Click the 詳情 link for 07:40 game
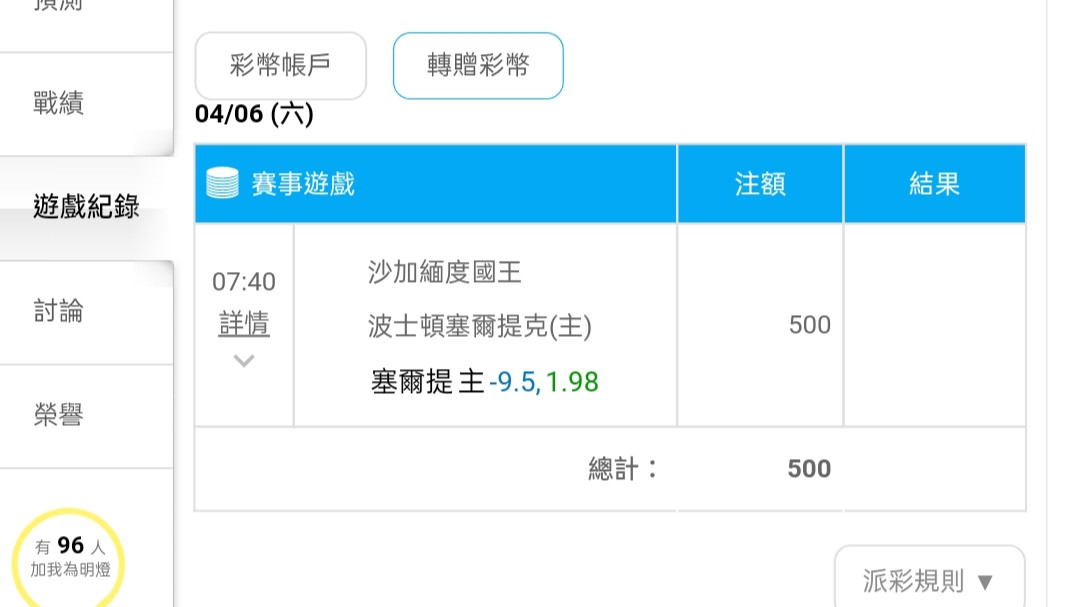The height and width of the screenshot is (607, 1080). point(244,323)
